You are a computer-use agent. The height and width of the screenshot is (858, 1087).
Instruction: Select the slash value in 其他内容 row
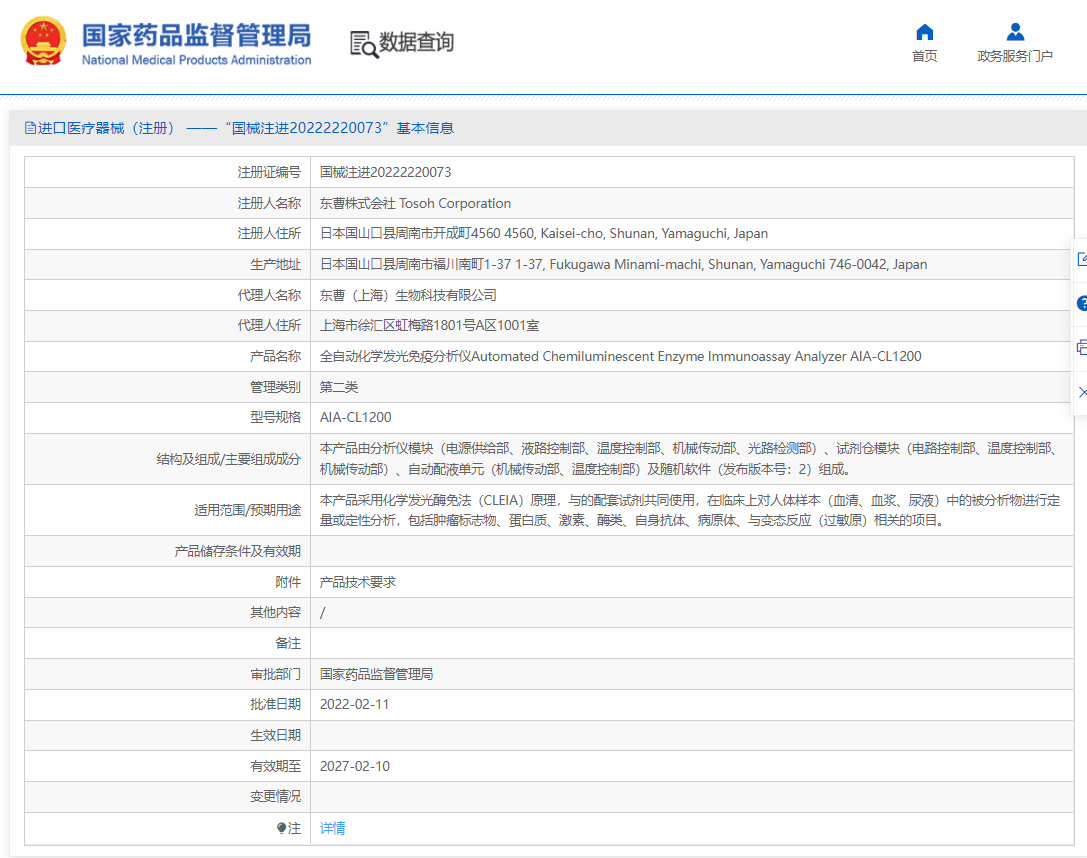322,613
